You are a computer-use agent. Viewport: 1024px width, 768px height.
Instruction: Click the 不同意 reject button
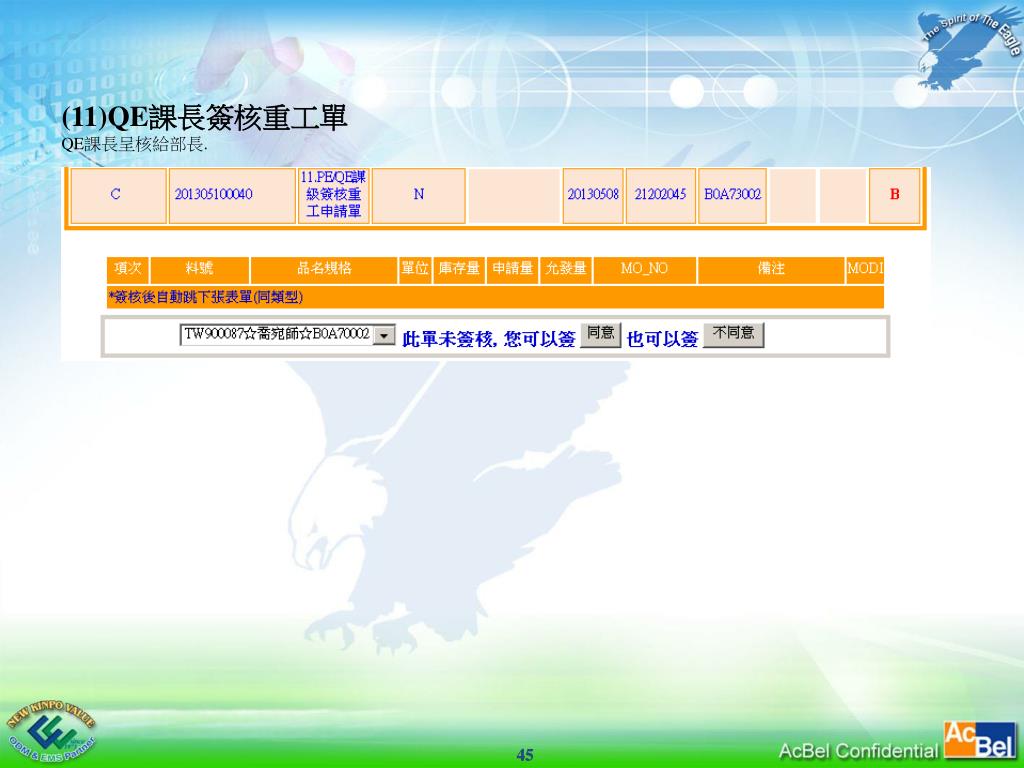(733, 334)
